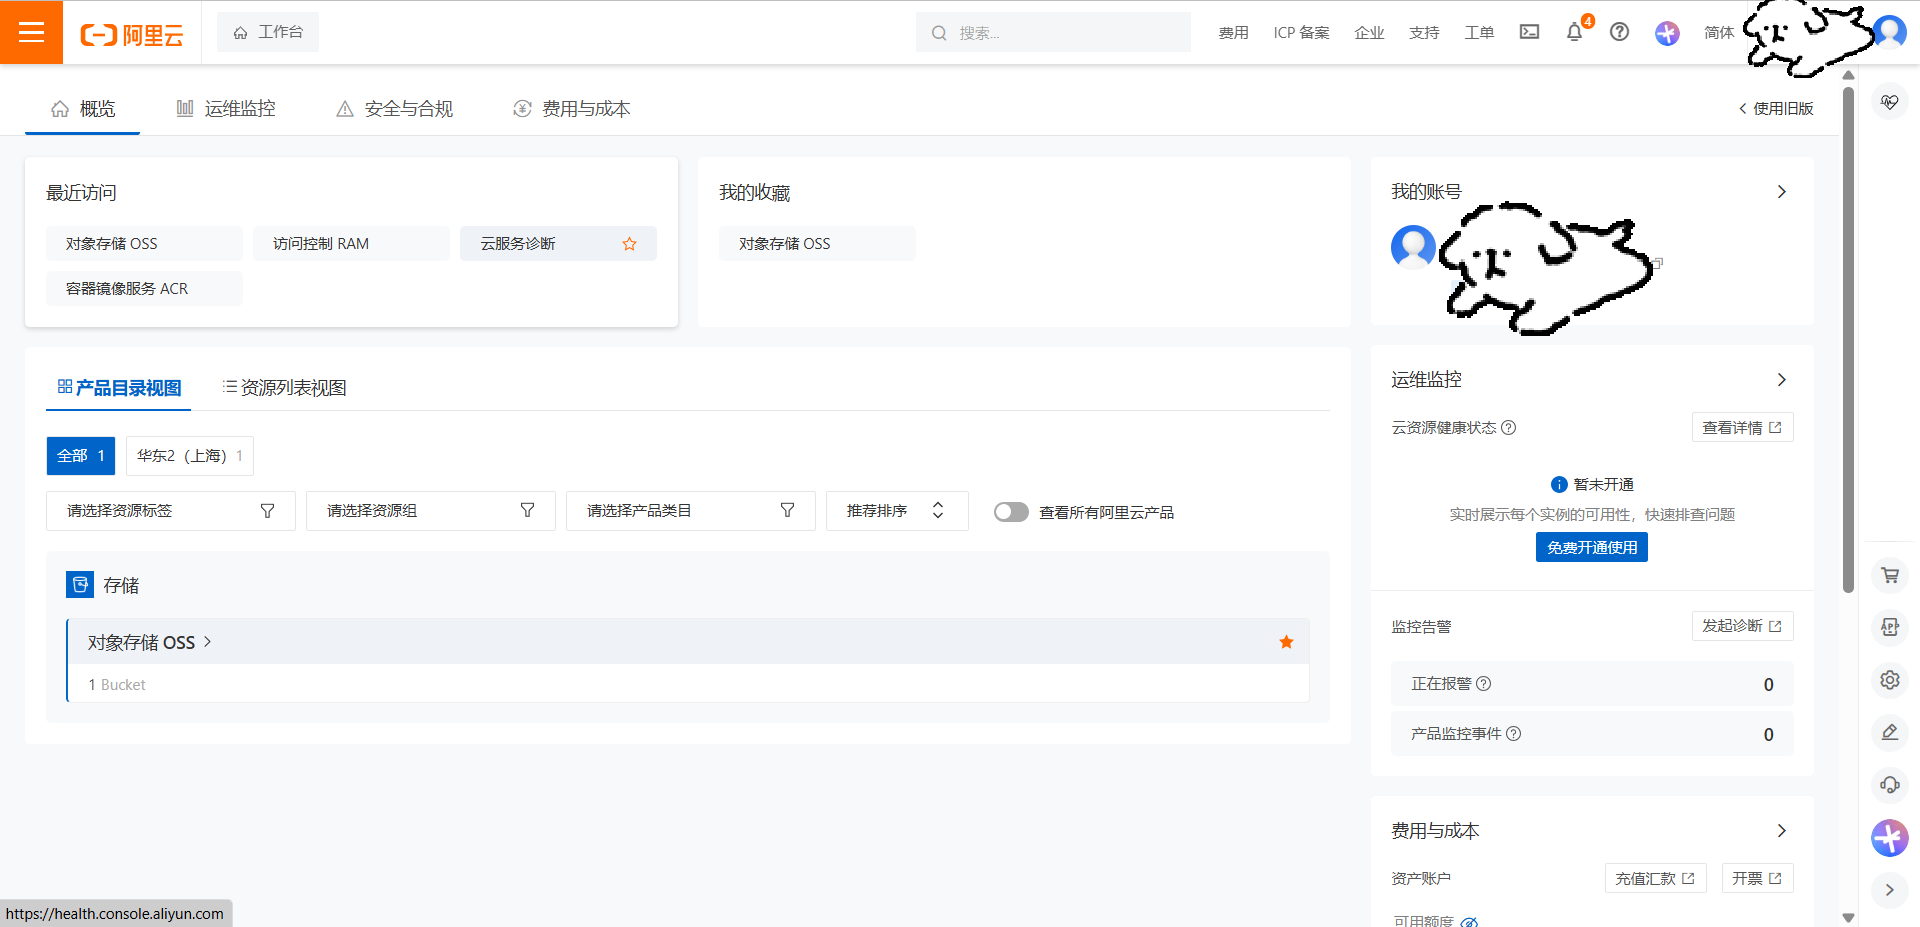Open ICP 备案 menu in header
The image size is (1920, 927).
(1301, 33)
